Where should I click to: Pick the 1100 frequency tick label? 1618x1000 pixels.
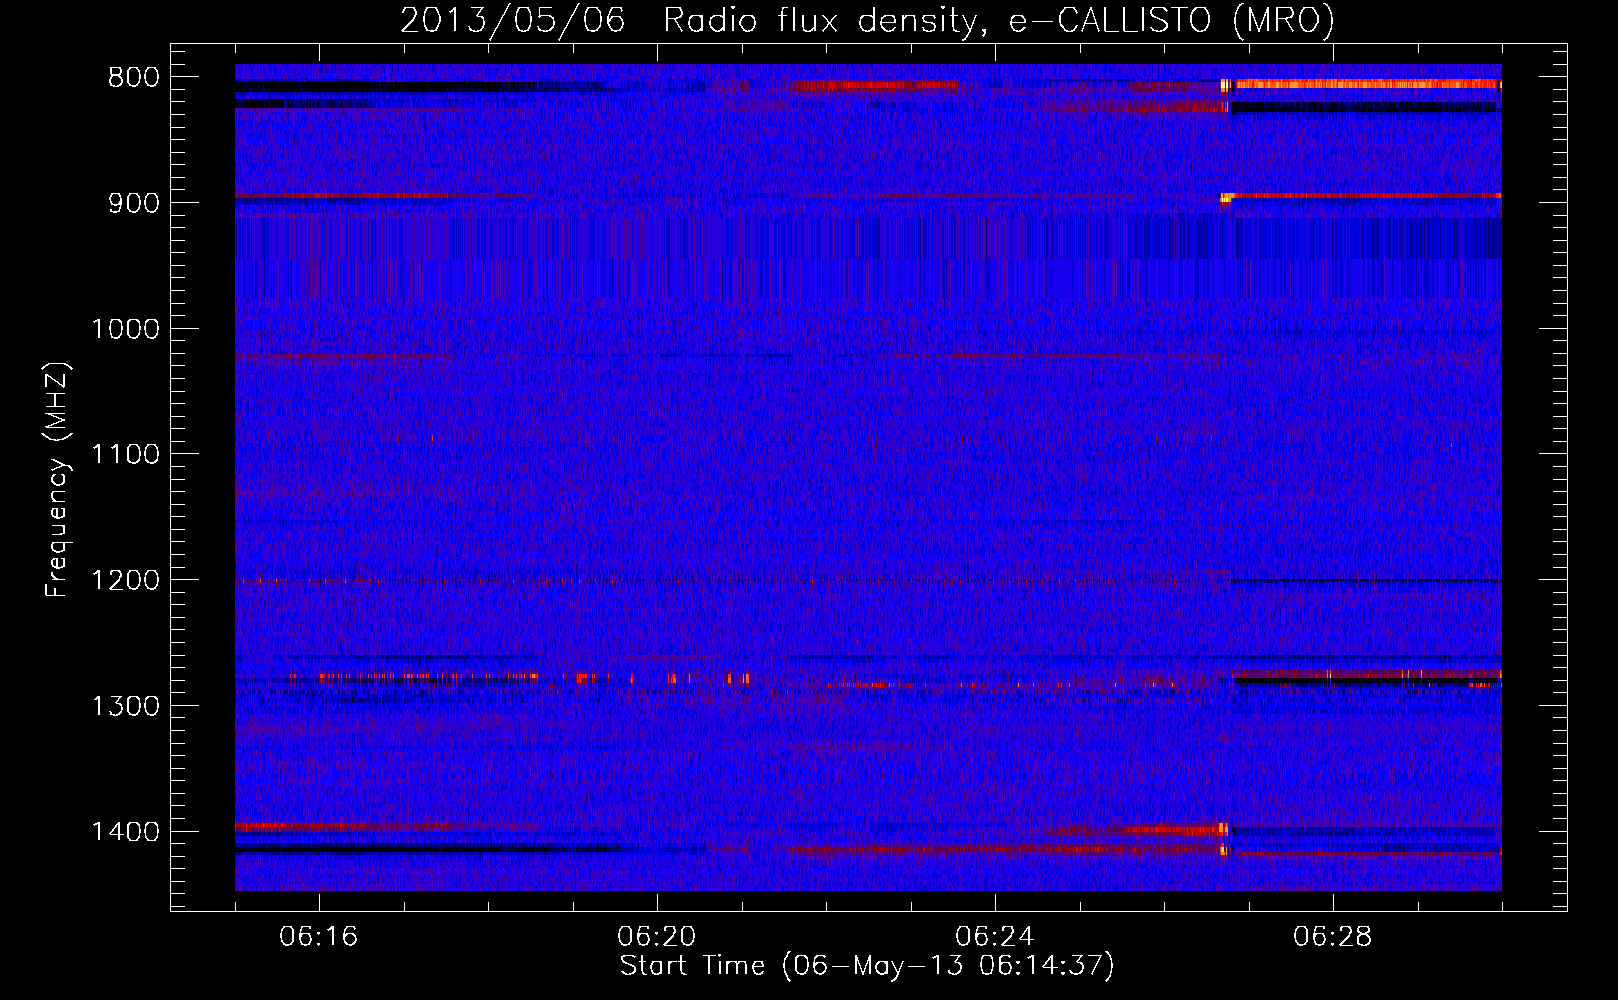[125, 455]
